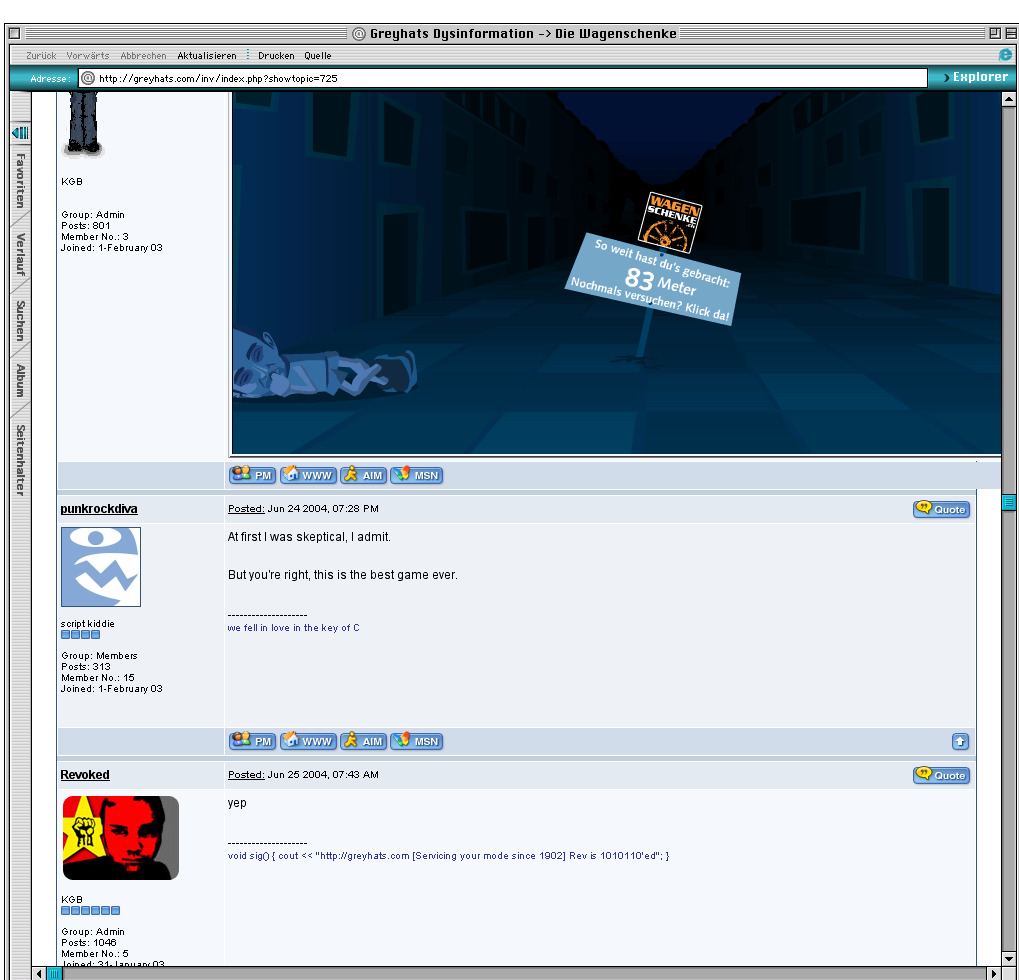Click text 'Posts: 1046'
The image size is (1019, 980).
pos(88,943)
